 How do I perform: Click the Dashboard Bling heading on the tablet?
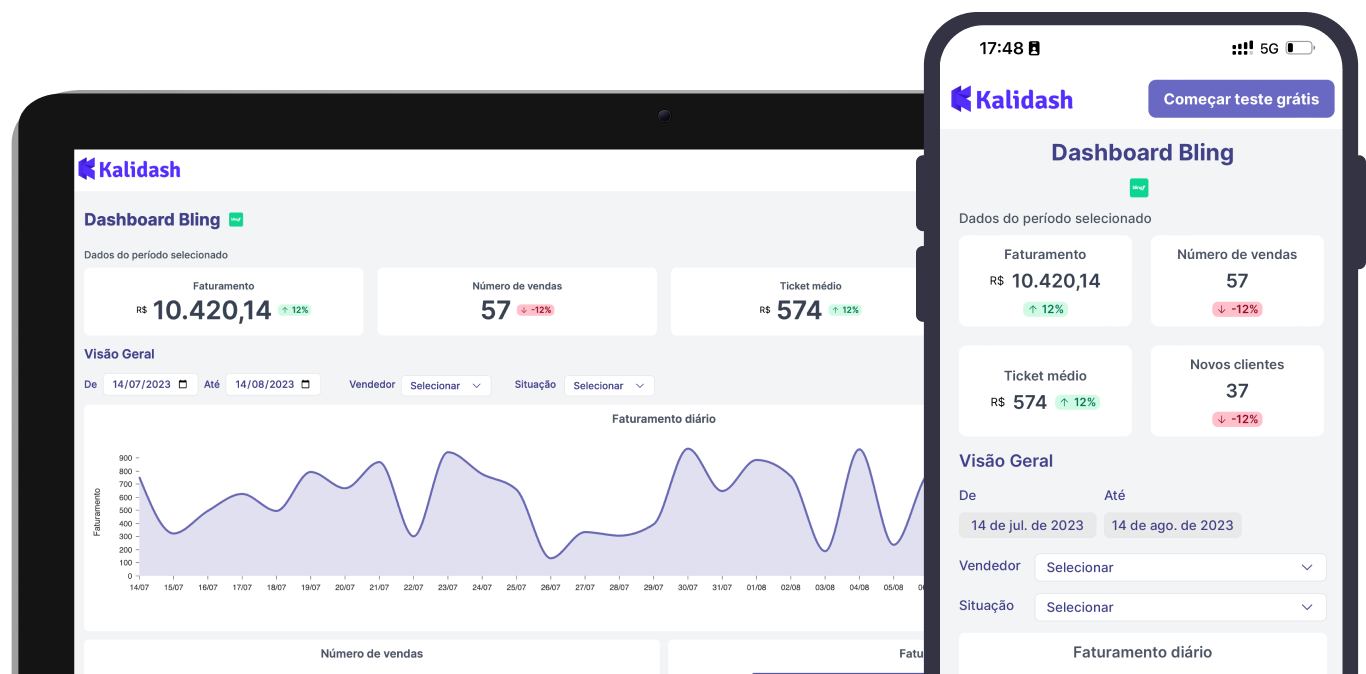pyautogui.click(x=152, y=220)
